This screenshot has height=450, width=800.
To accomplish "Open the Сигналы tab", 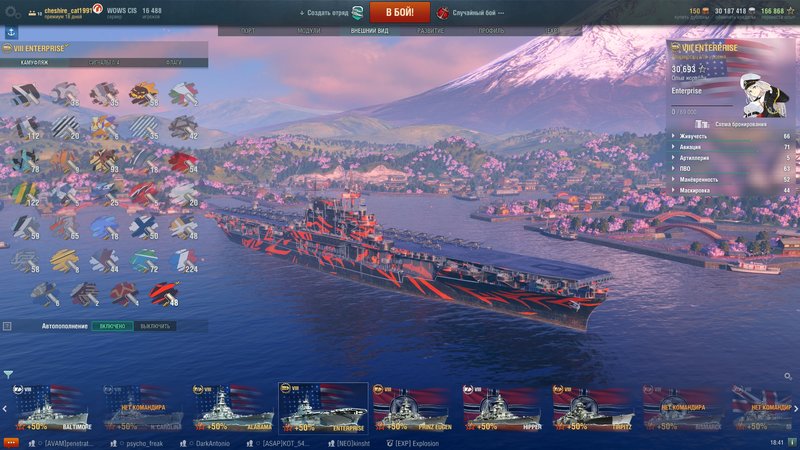I will pyautogui.click(x=104, y=62).
